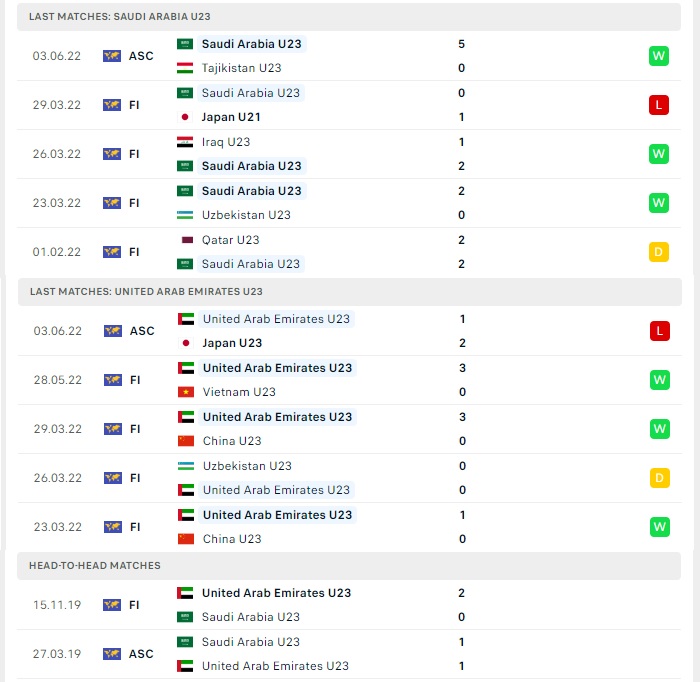Click the world map icon beside the 03.06.22 ASC Saudi match

(x=112, y=56)
